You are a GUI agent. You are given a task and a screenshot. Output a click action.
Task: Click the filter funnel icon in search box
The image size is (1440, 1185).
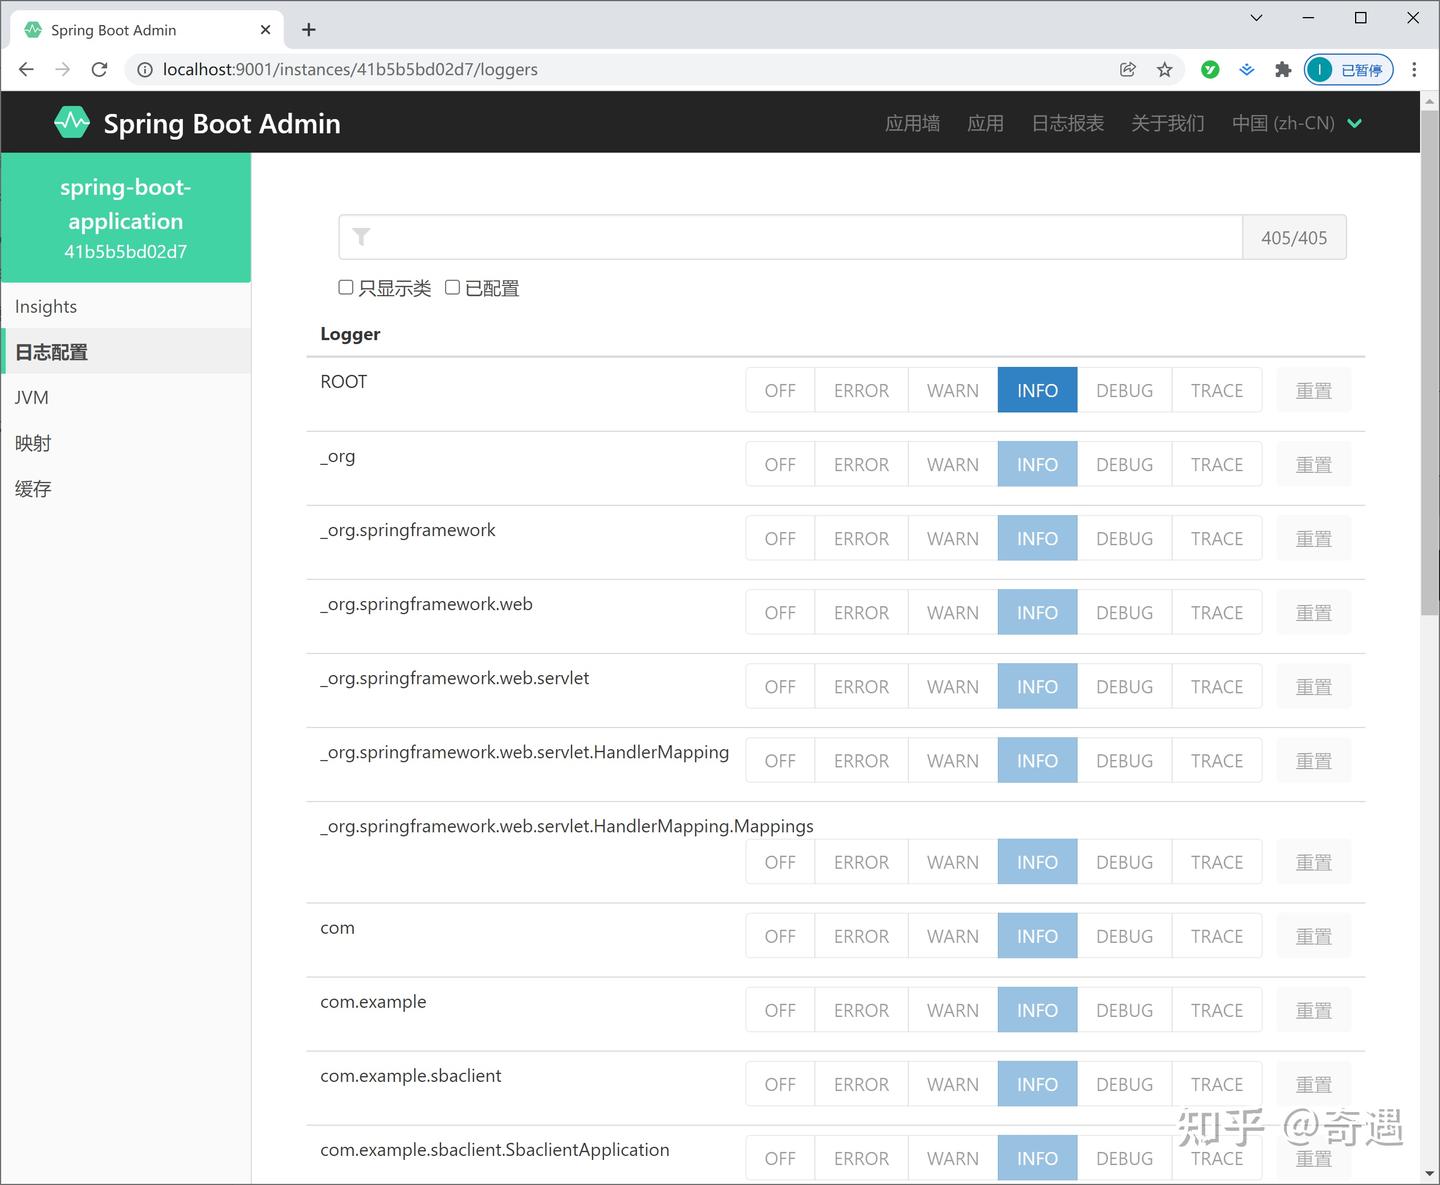click(x=360, y=236)
